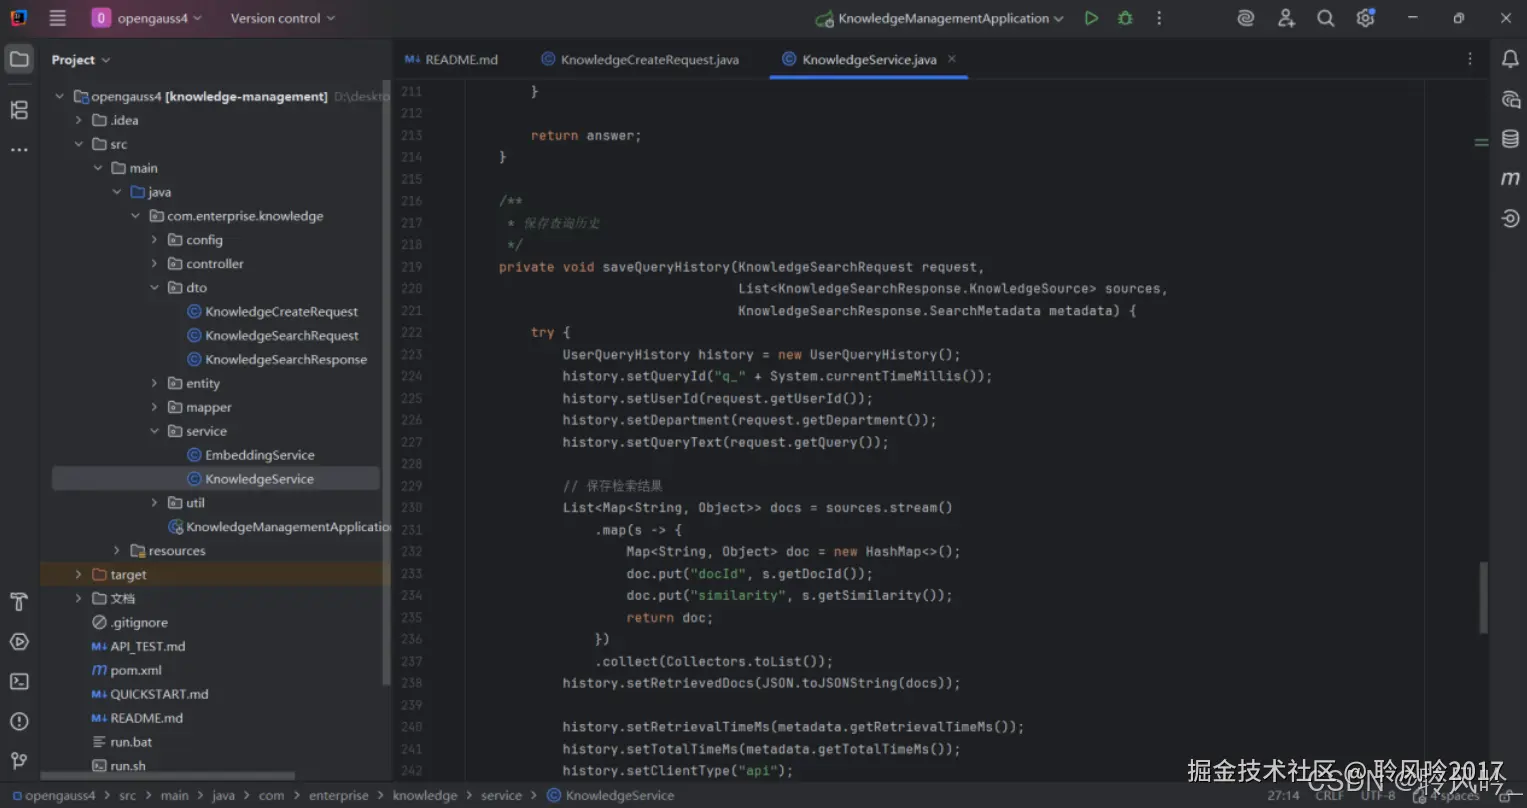
Task: Open the Structure tool window
Action: coord(19,110)
